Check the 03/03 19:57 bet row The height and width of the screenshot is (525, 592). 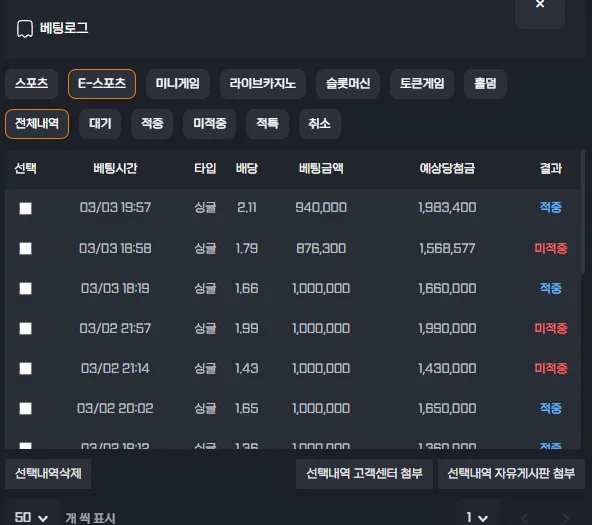point(25,208)
